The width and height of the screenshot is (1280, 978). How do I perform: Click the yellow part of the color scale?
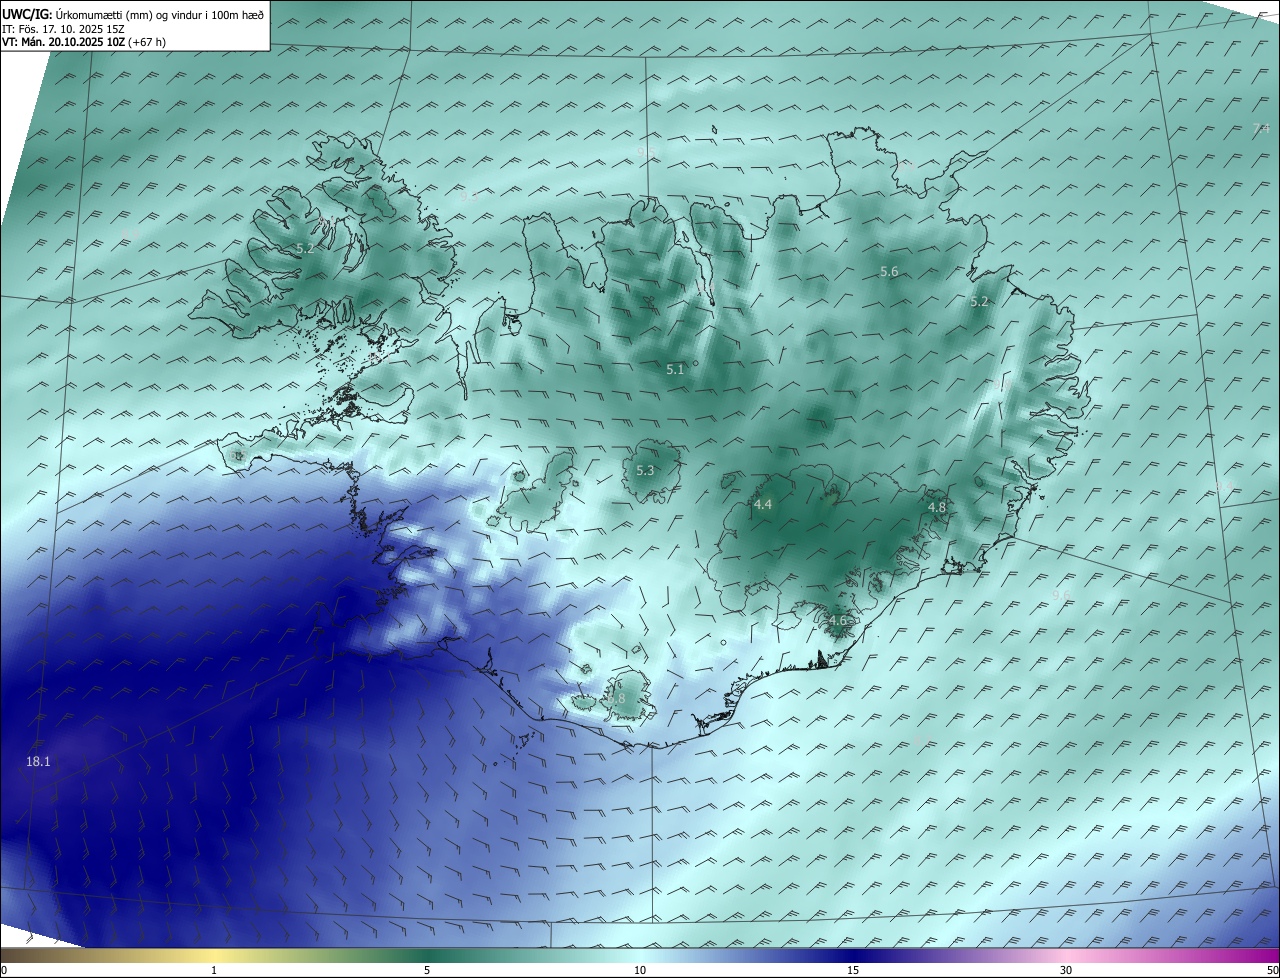pos(215,955)
